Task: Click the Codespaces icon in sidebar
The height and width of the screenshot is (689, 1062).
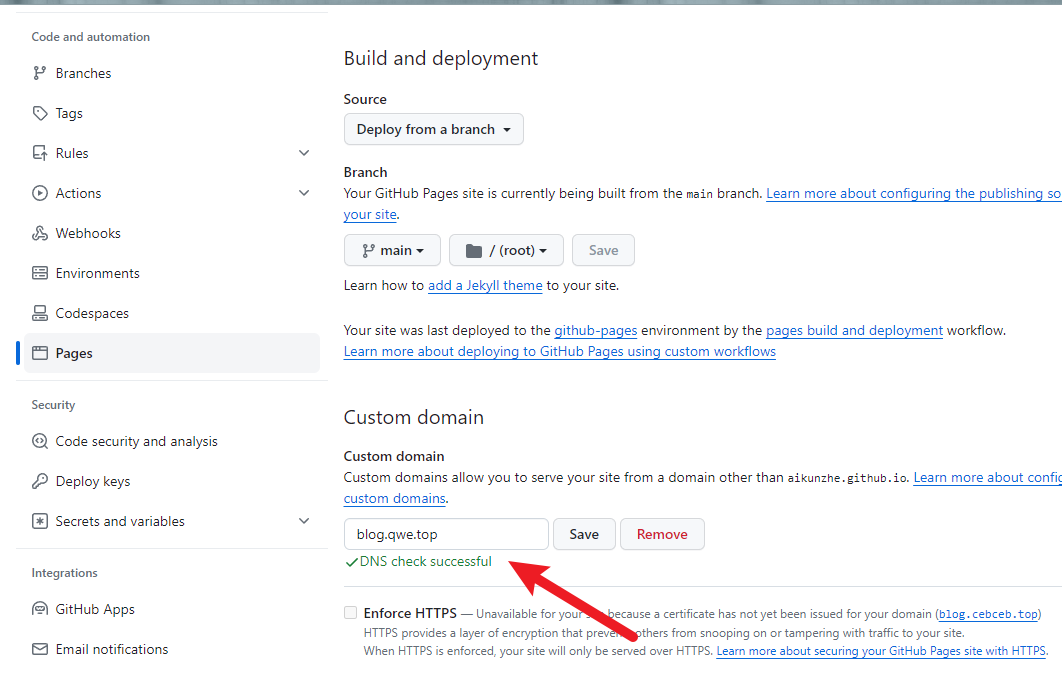Action: (x=40, y=313)
